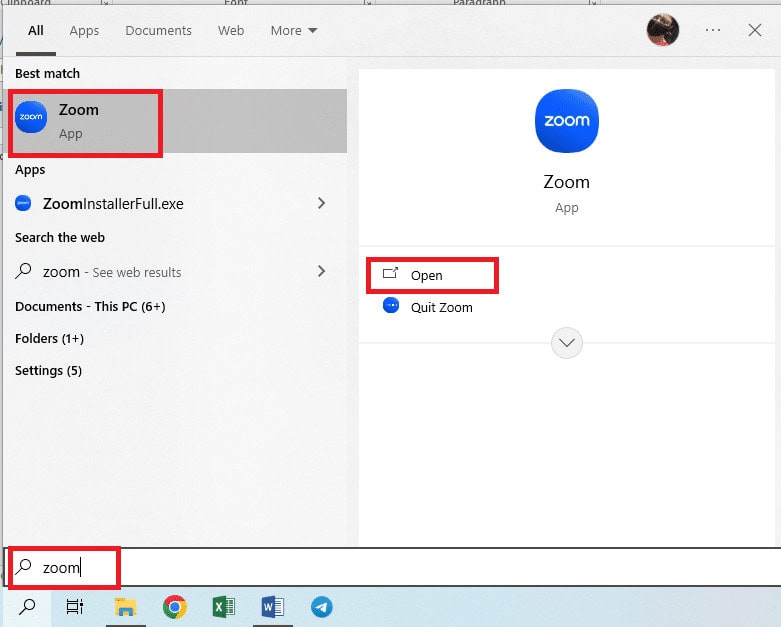Select the All search tab
Screen dimensions: 781x627
click(x=35, y=31)
